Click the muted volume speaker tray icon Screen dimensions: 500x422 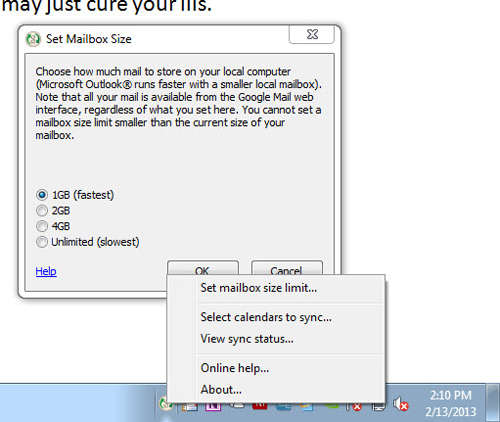coord(400,404)
